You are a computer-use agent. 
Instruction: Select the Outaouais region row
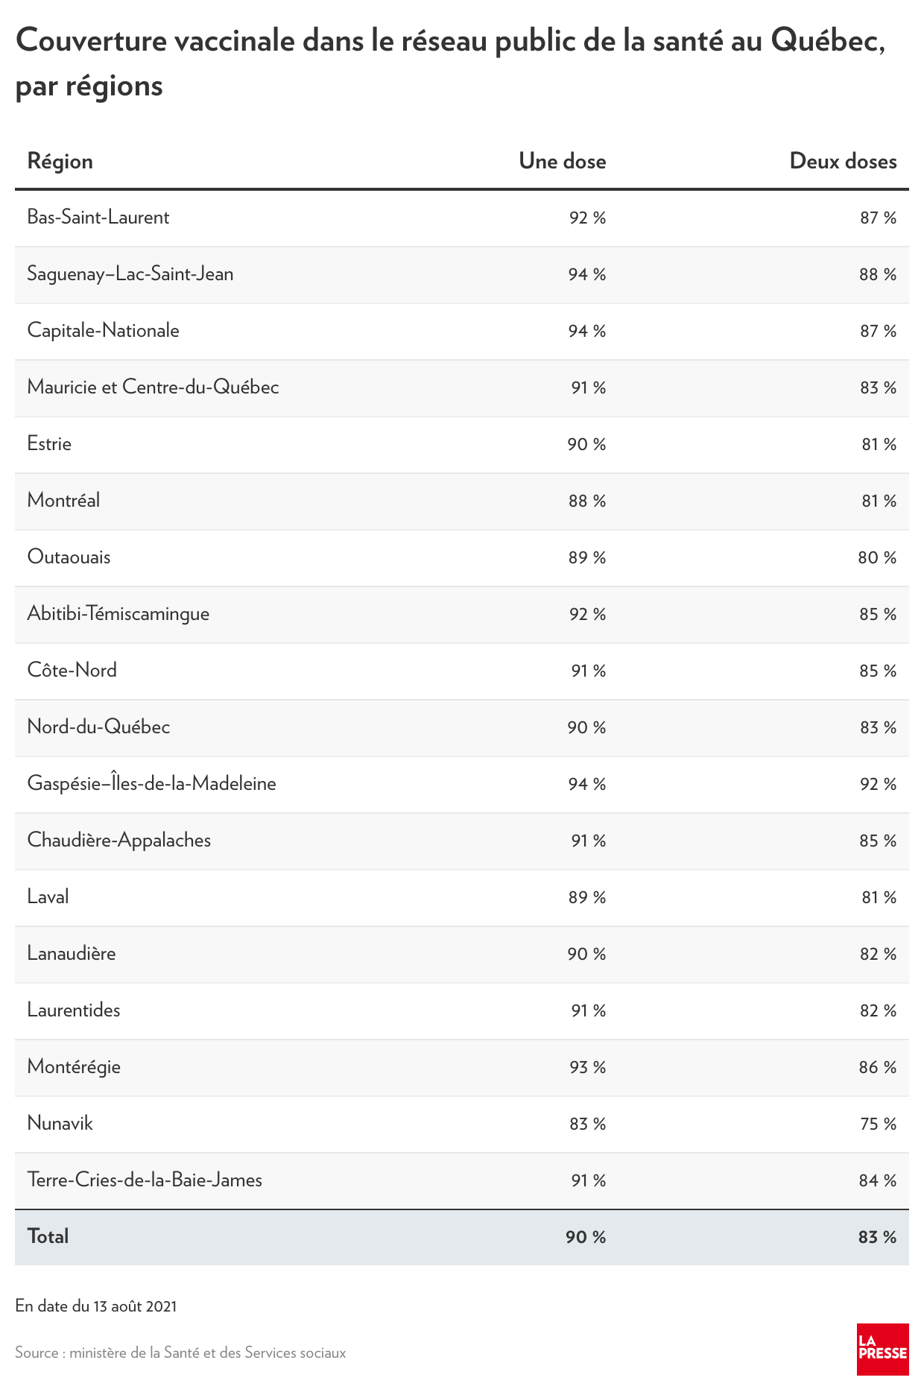(x=462, y=558)
